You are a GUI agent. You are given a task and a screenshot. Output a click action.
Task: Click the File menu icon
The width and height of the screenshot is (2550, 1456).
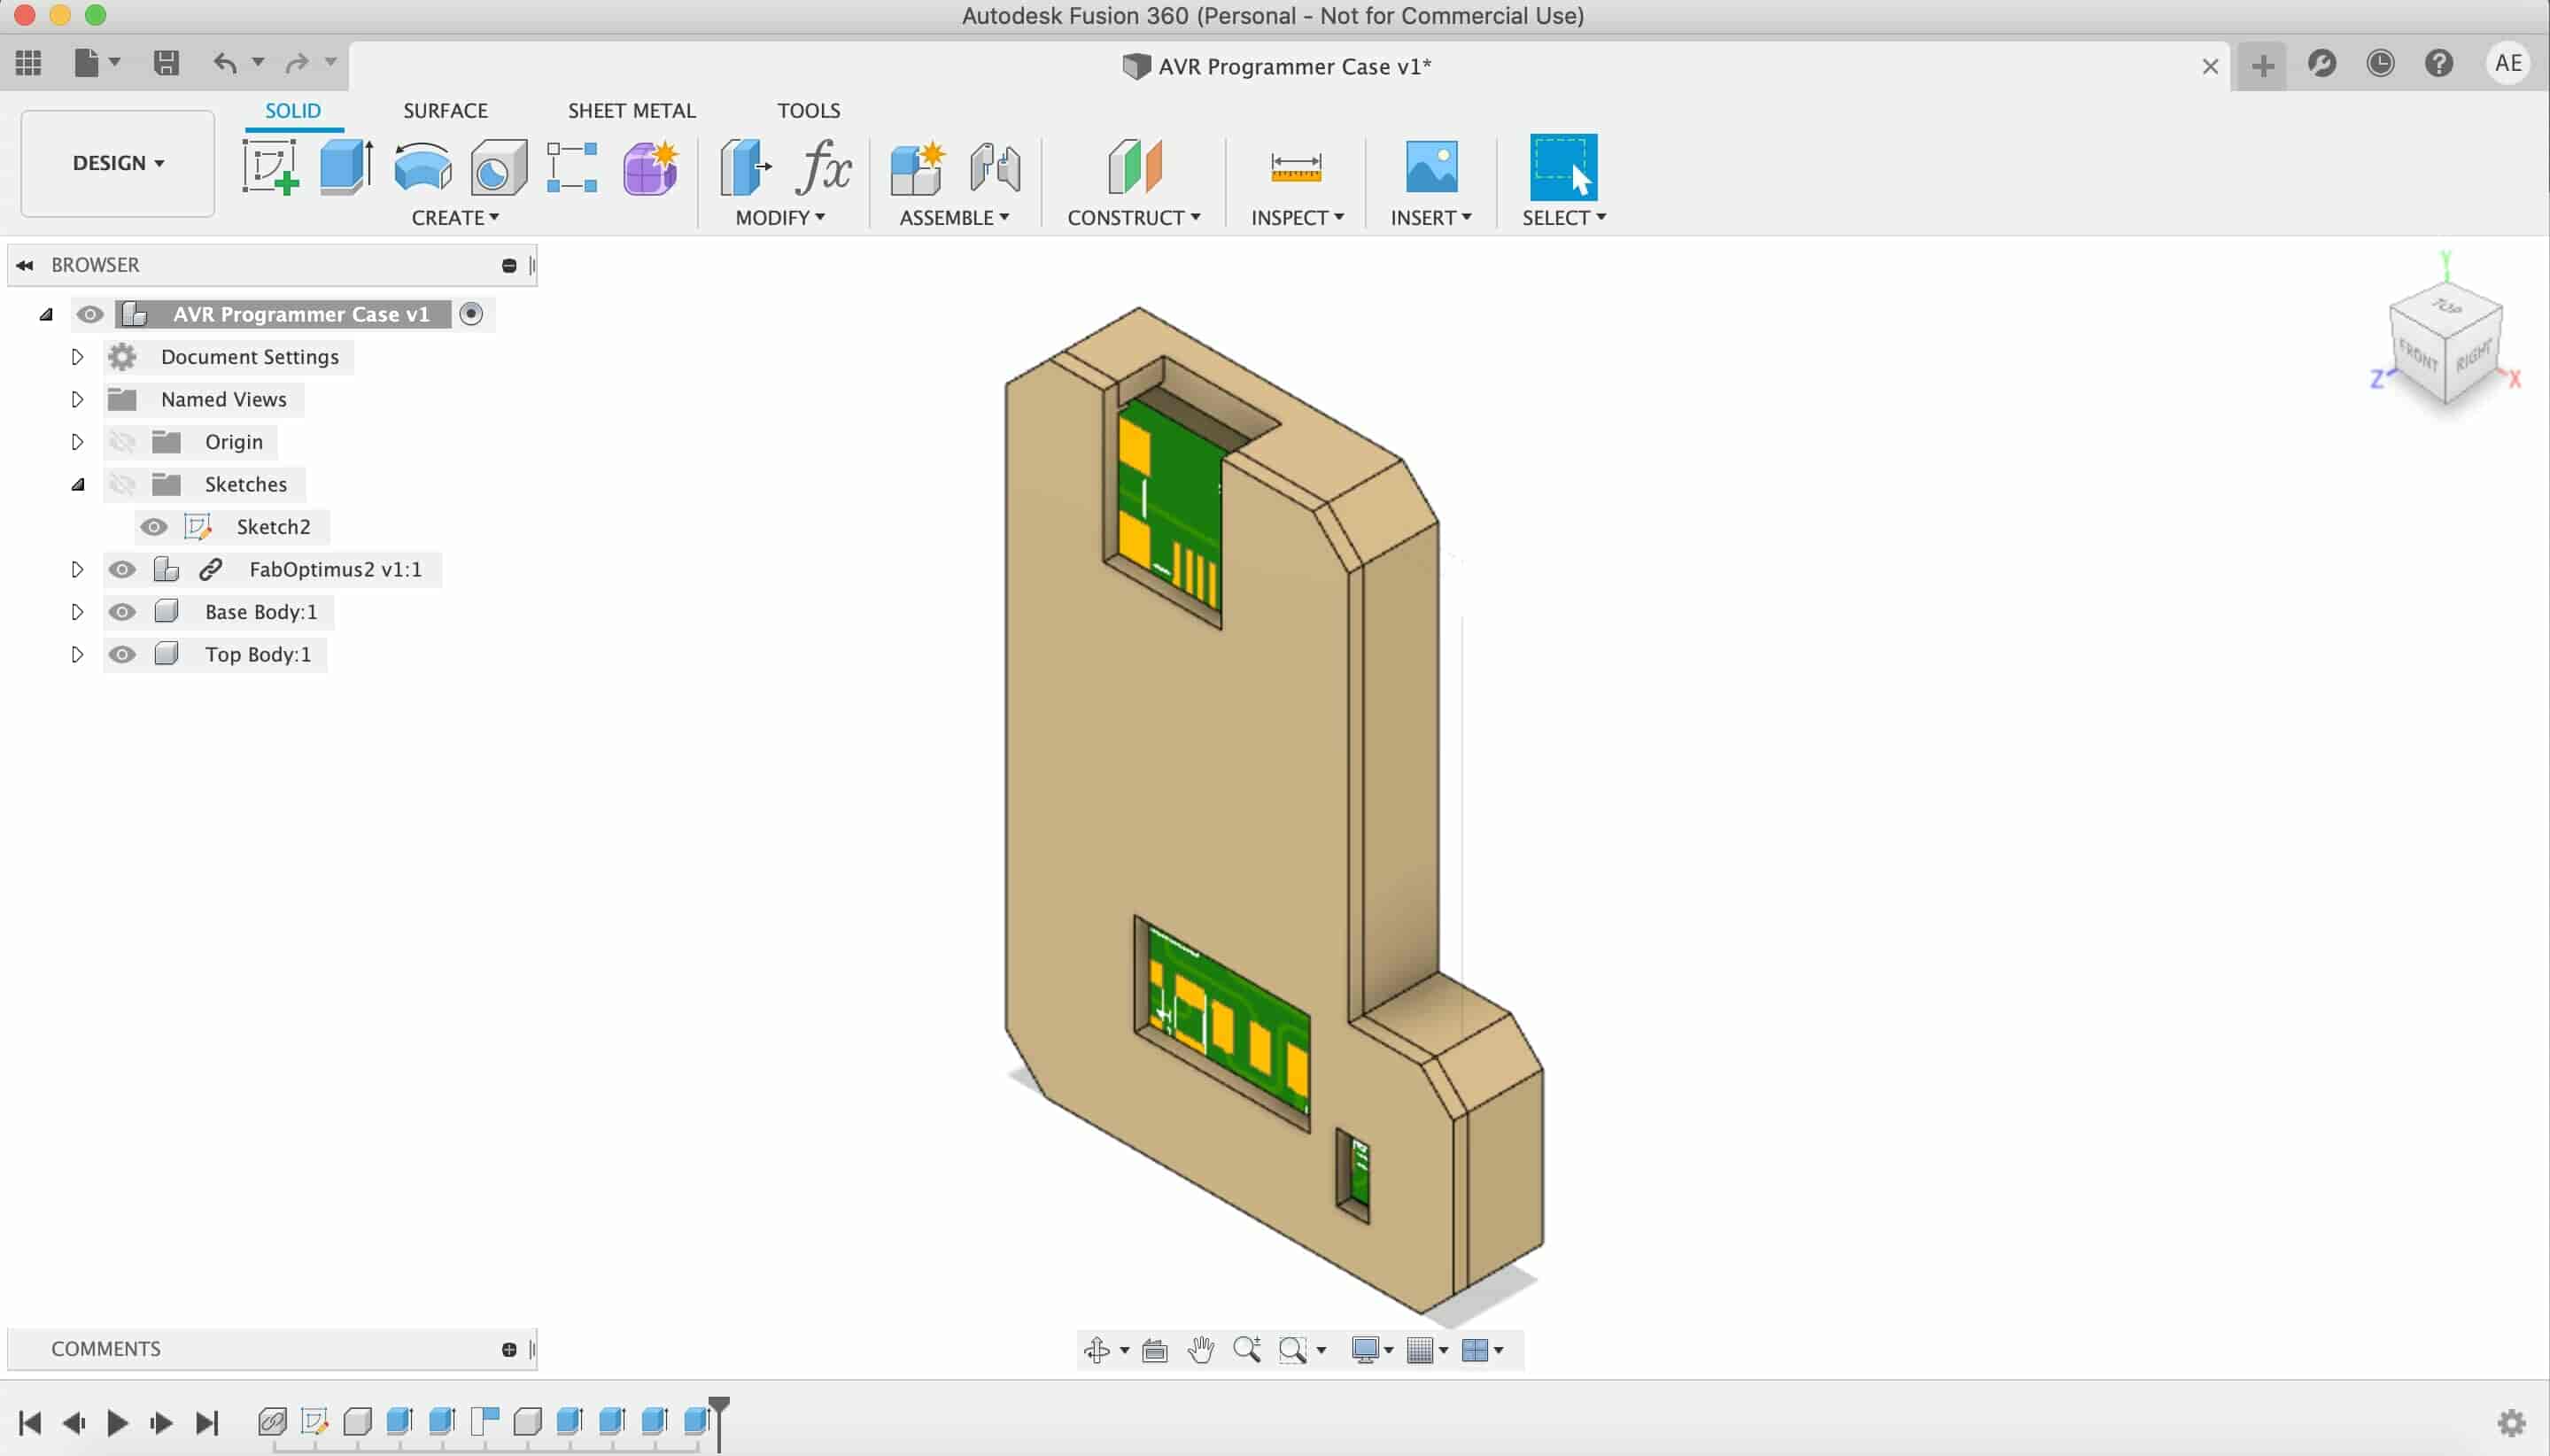pos(88,63)
